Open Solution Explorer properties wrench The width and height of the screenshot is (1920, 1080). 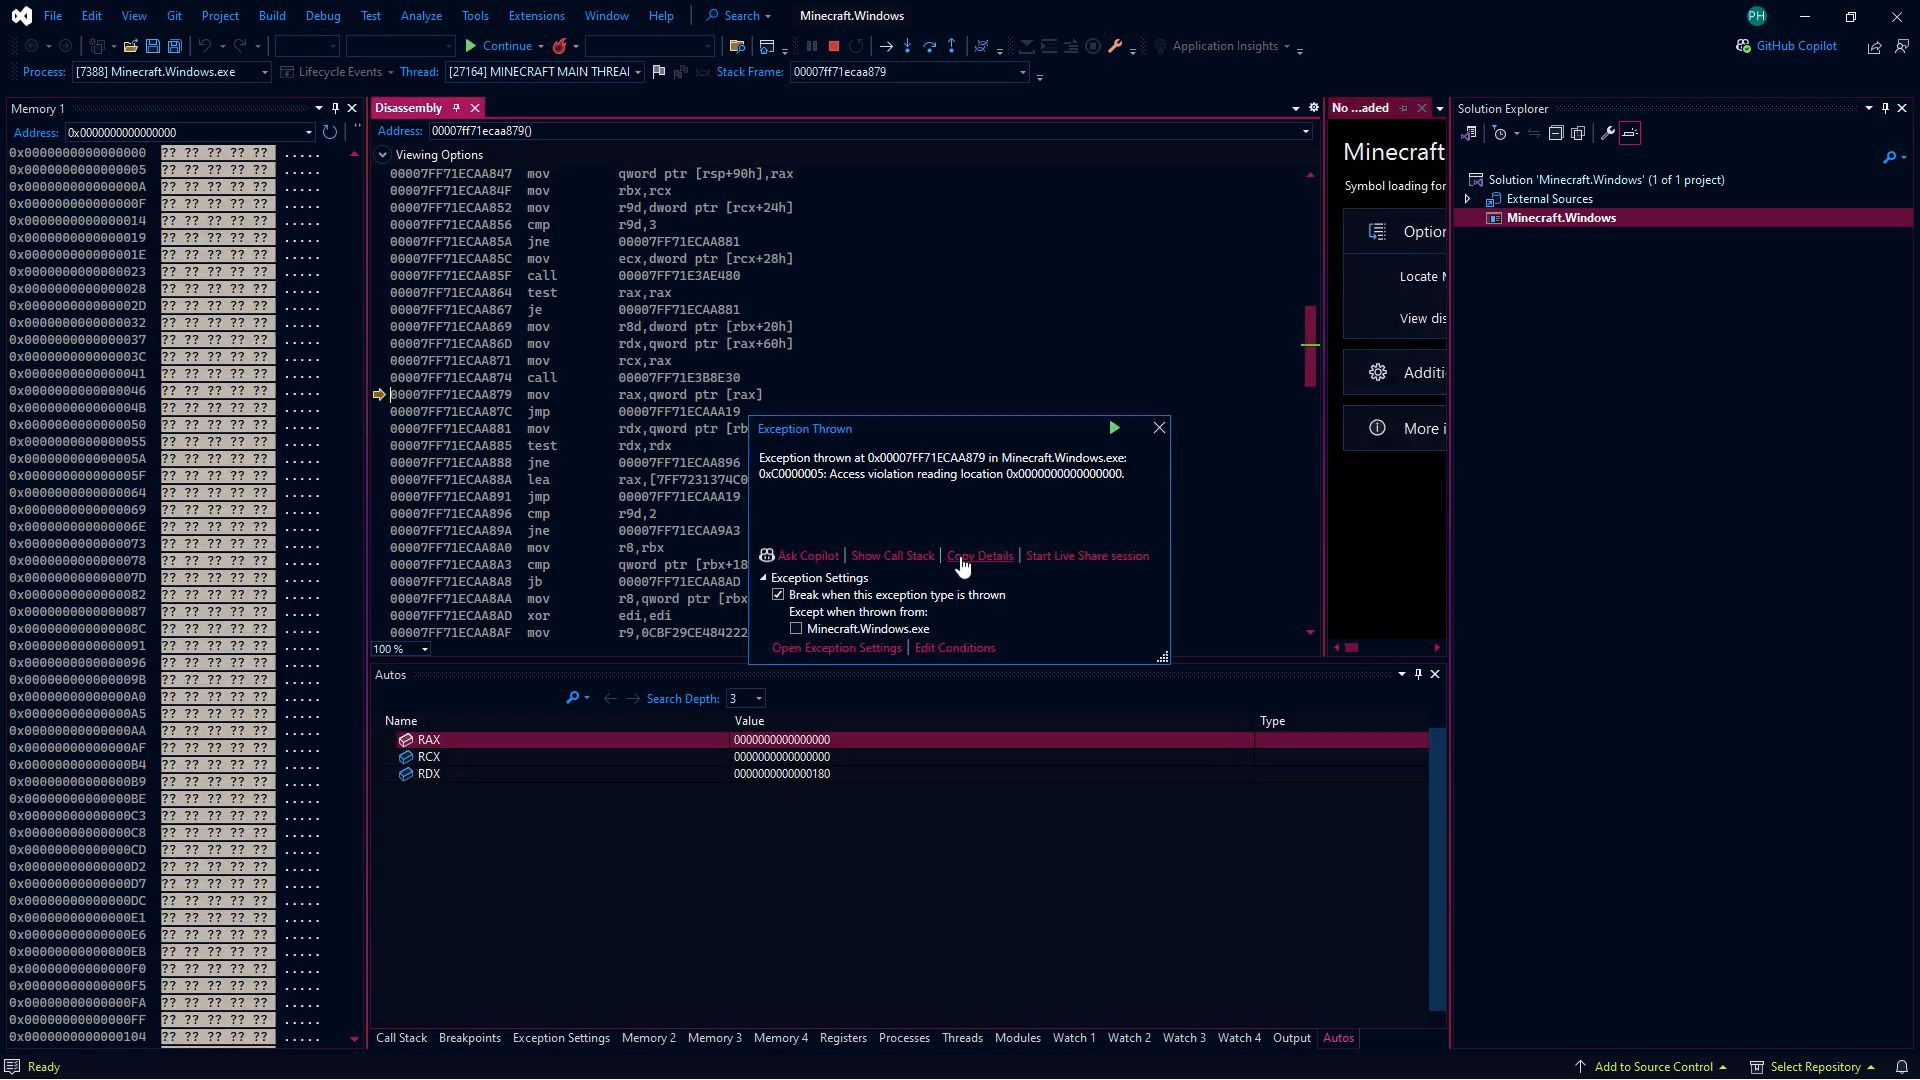(1608, 133)
